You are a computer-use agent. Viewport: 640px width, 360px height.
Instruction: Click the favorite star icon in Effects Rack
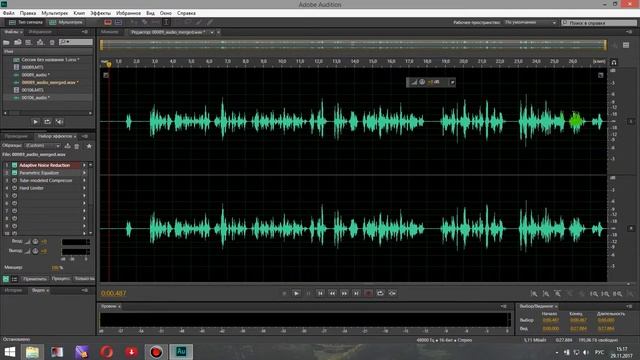89,146
